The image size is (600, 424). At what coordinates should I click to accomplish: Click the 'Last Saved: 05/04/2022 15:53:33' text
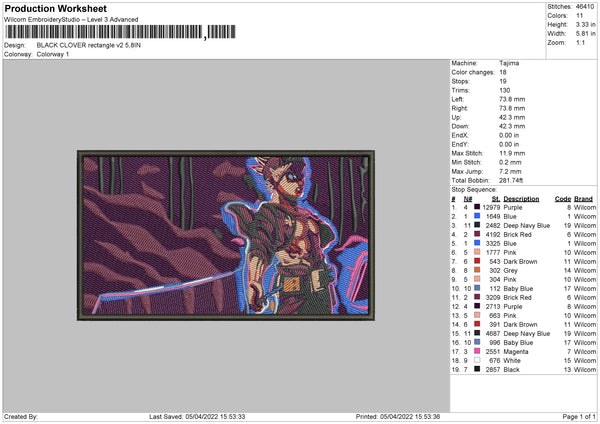[x=197, y=416]
